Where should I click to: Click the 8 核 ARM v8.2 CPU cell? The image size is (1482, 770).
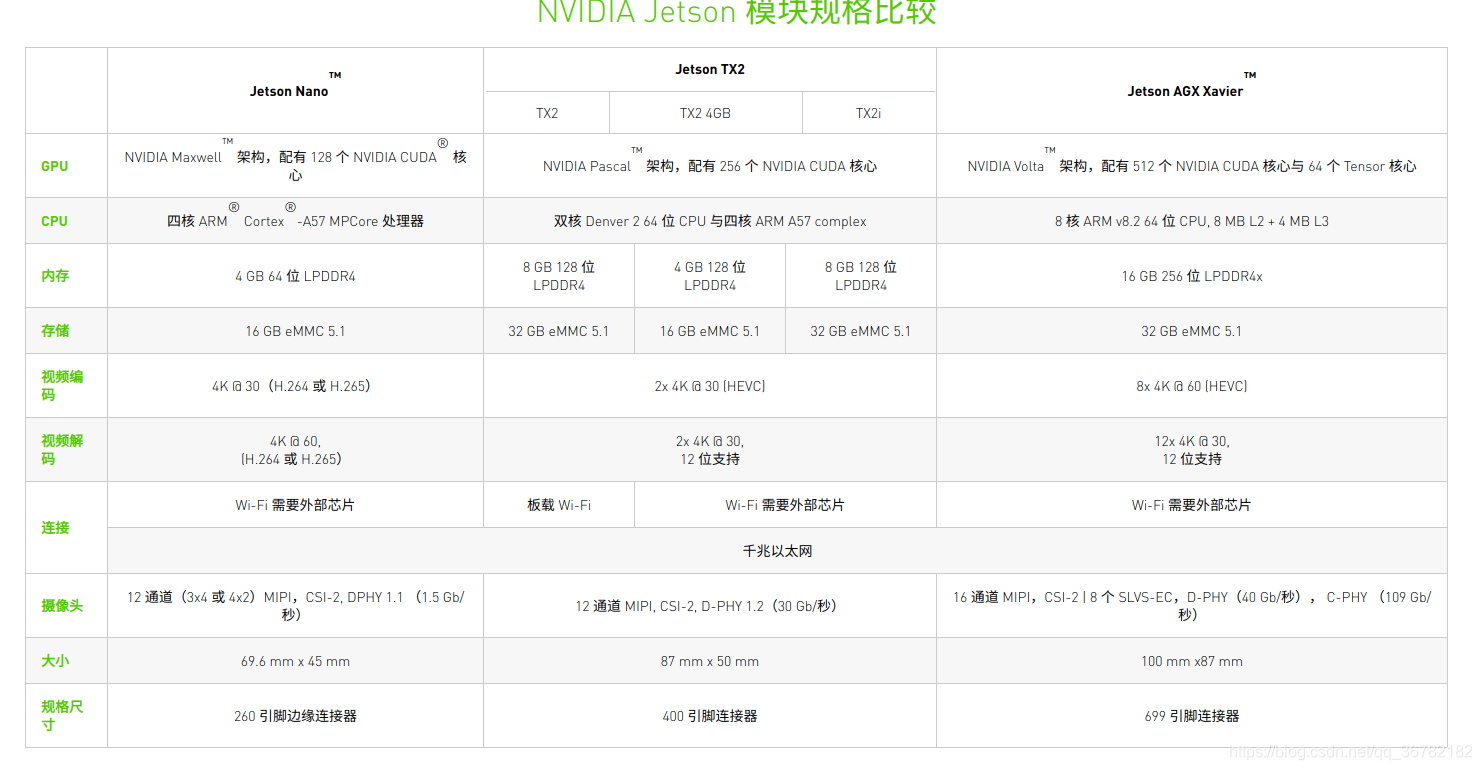tap(1192, 221)
